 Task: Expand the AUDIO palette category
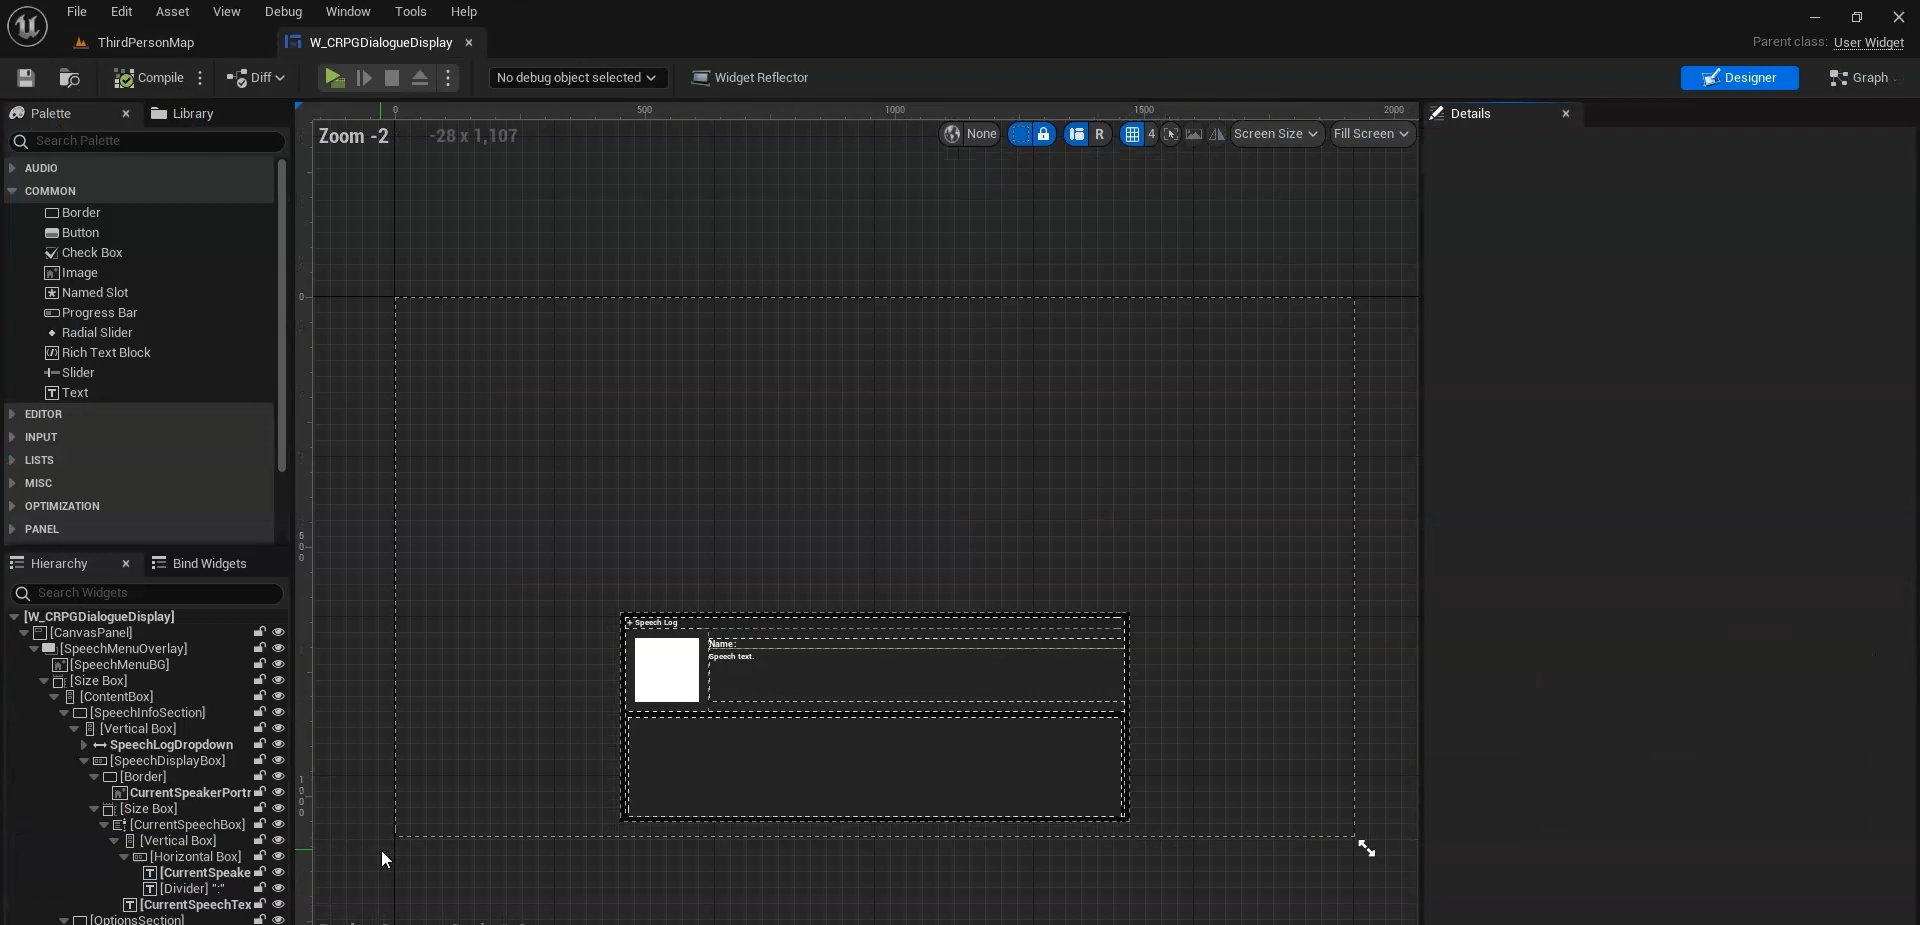(x=12, y=168)
